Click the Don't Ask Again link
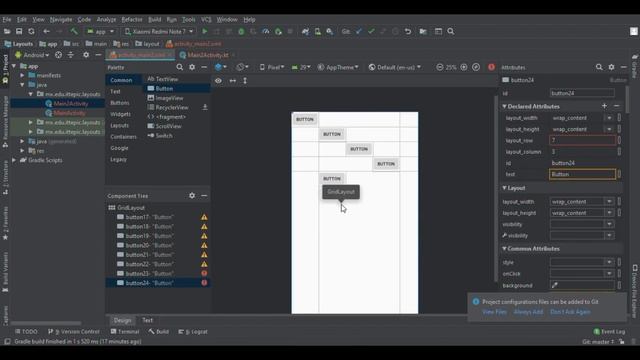Viewport: 640px width, 360px height. tap(570, 312)
